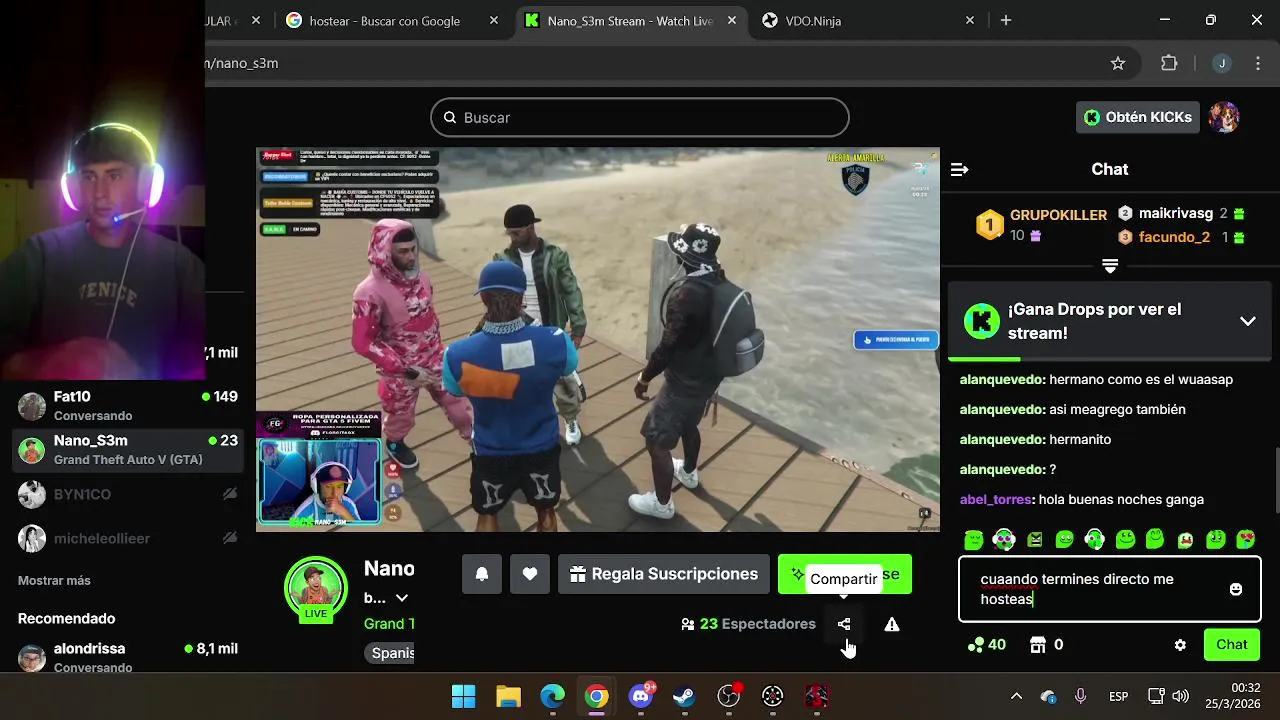Click GRUPOKILLER in the gift leaderboard

[x=1058, y=215]
